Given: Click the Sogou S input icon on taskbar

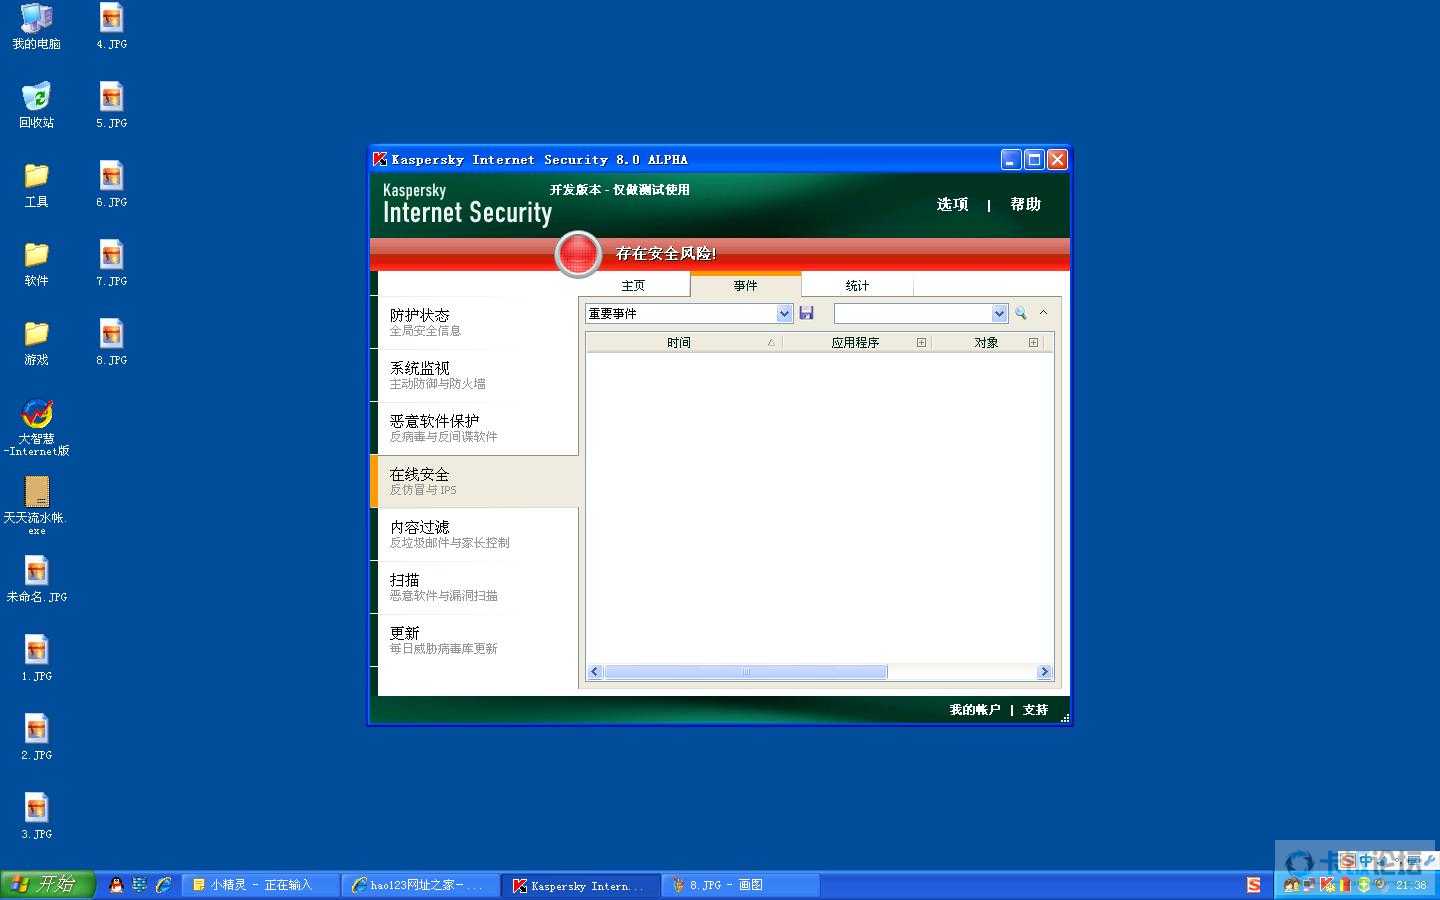Looking at the screenshot, I should click(x=1254, y=885).
